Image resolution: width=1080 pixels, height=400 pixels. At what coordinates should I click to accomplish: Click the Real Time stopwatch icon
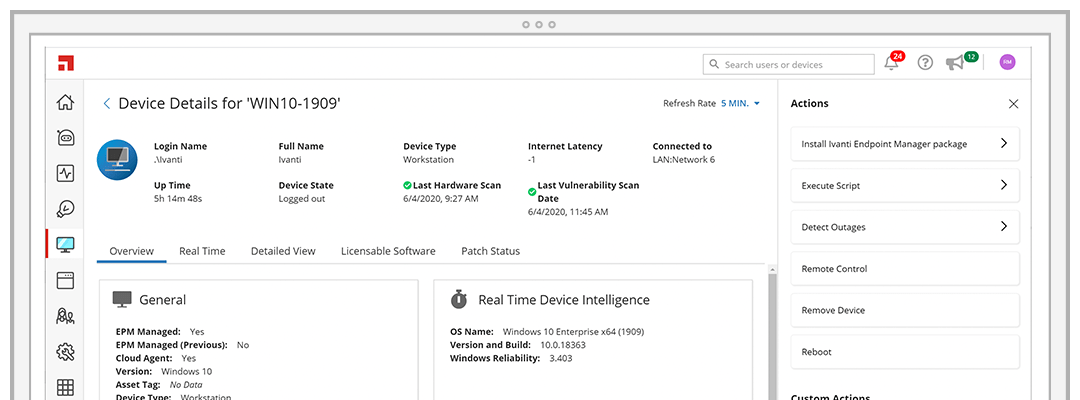click(x=459, y=299)
